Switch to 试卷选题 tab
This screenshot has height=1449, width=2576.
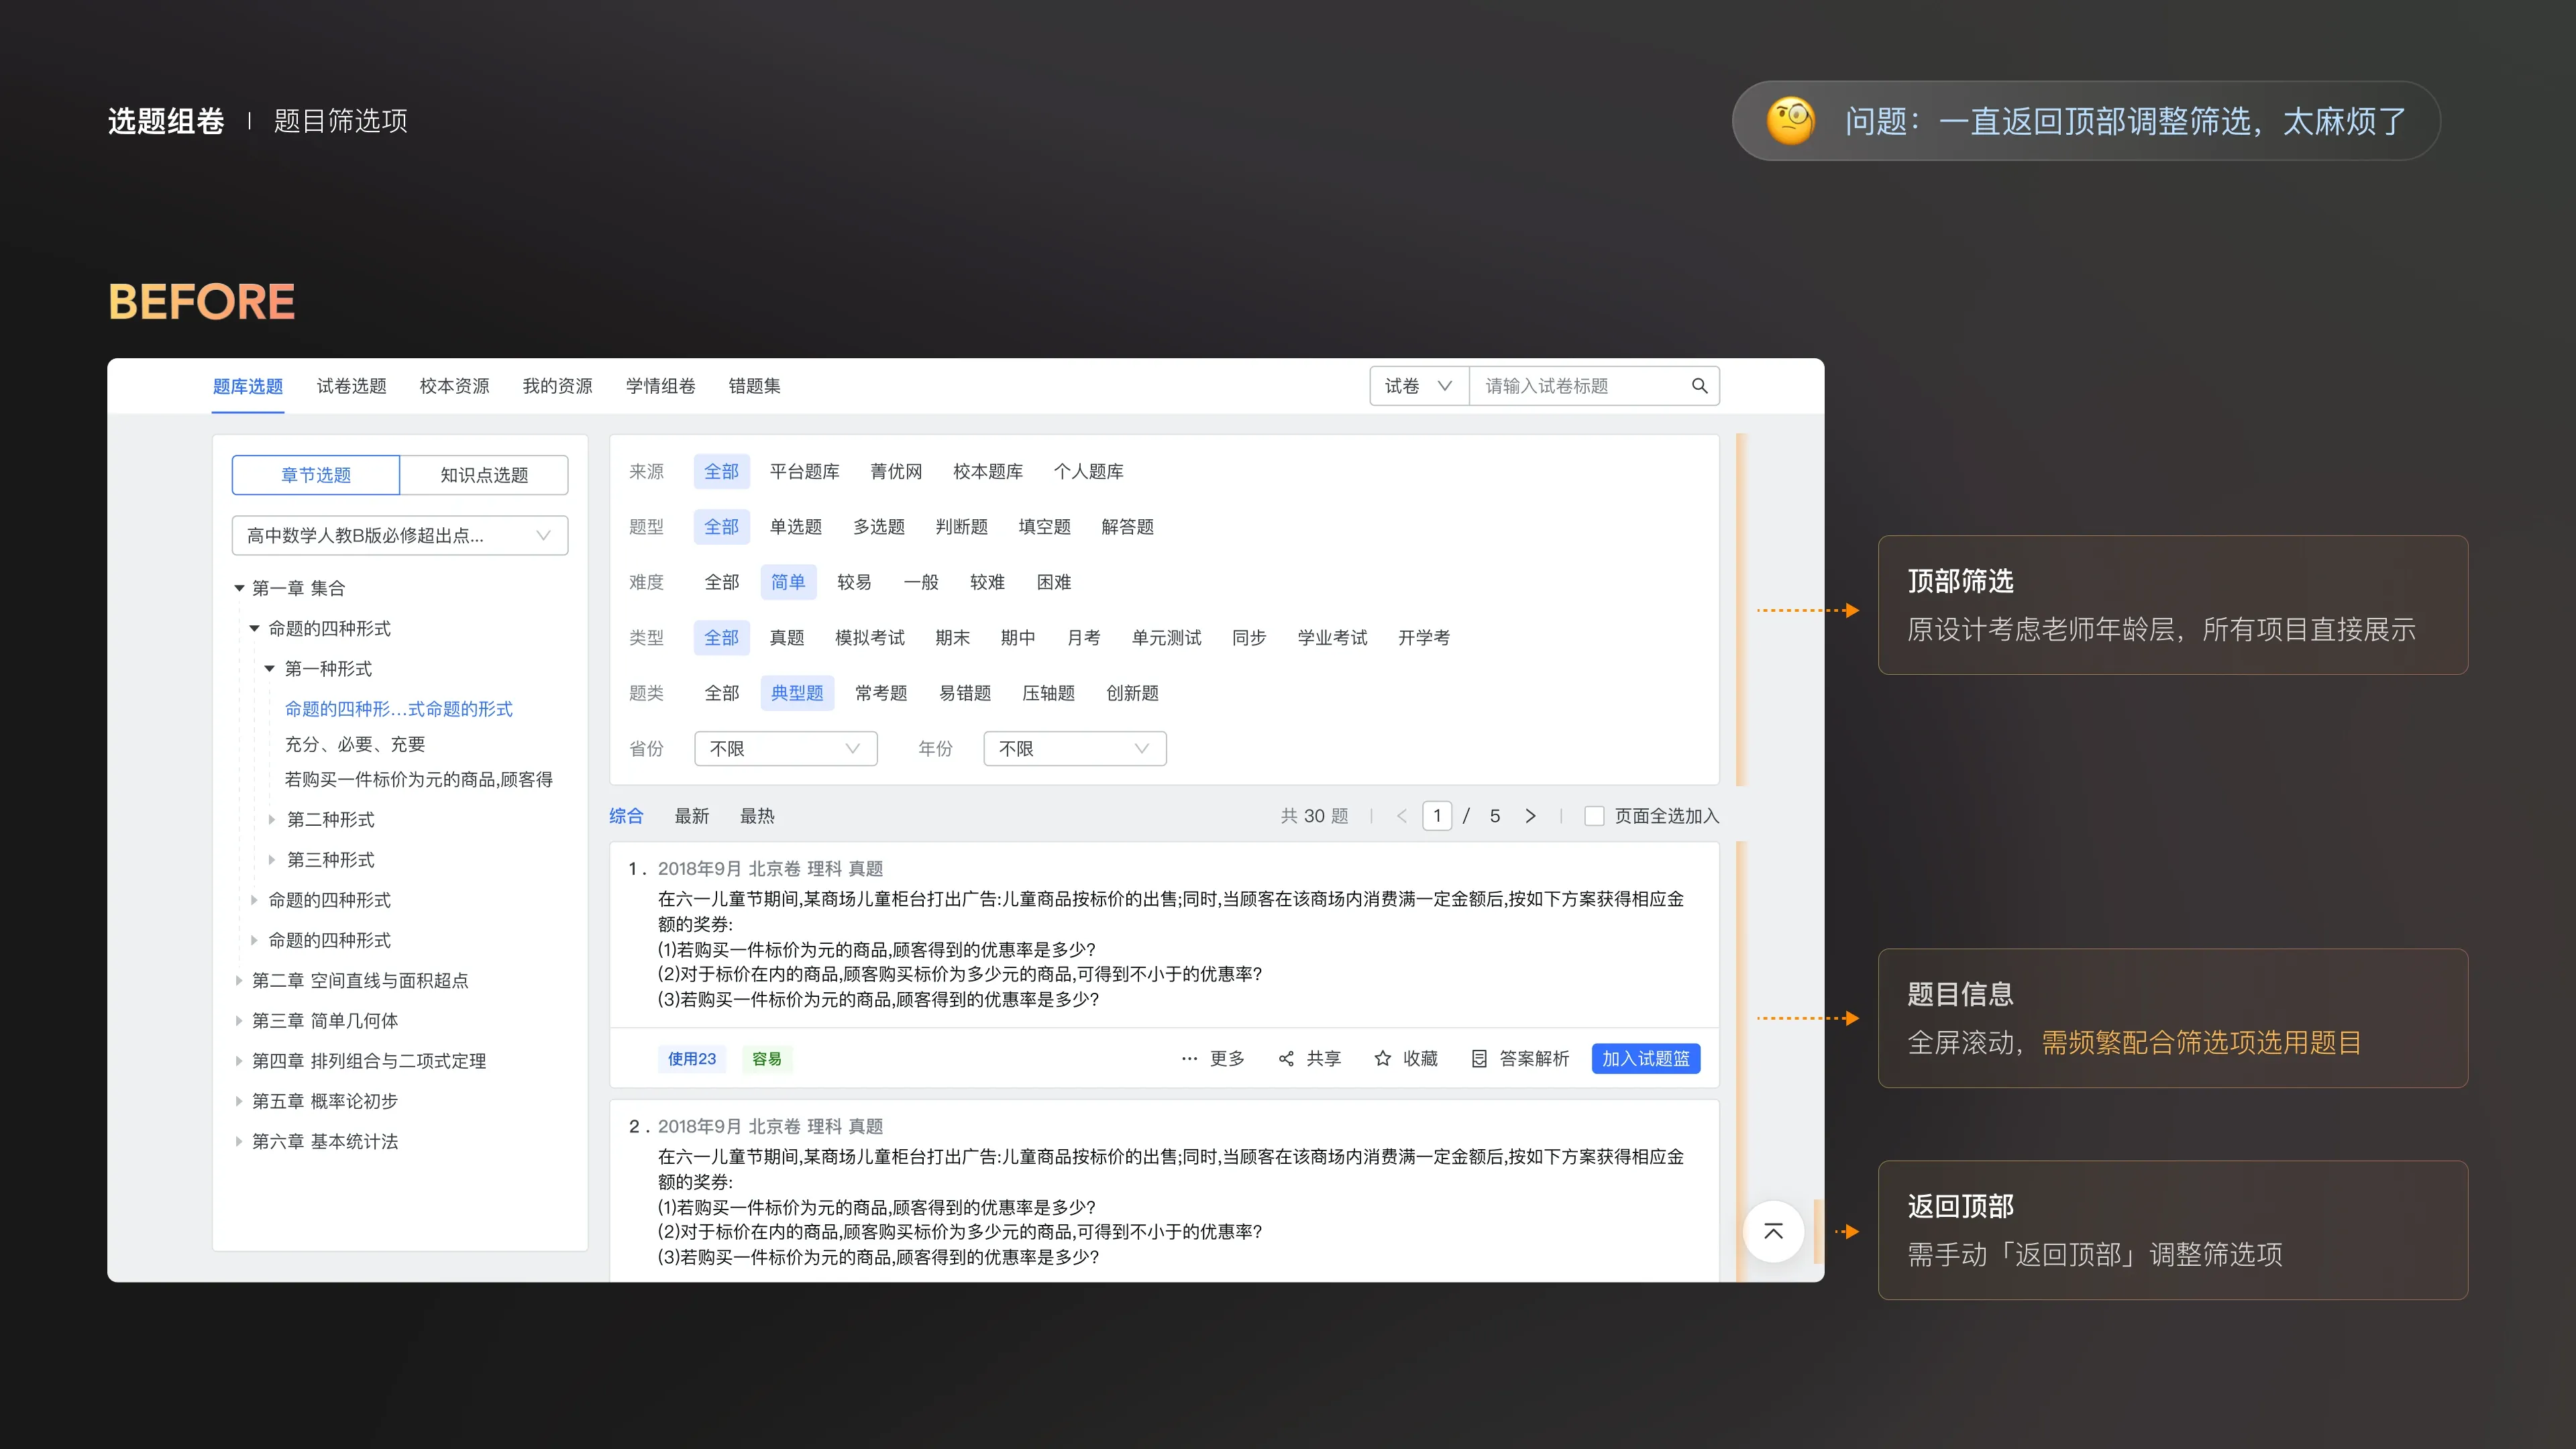[x=351, y=386]
